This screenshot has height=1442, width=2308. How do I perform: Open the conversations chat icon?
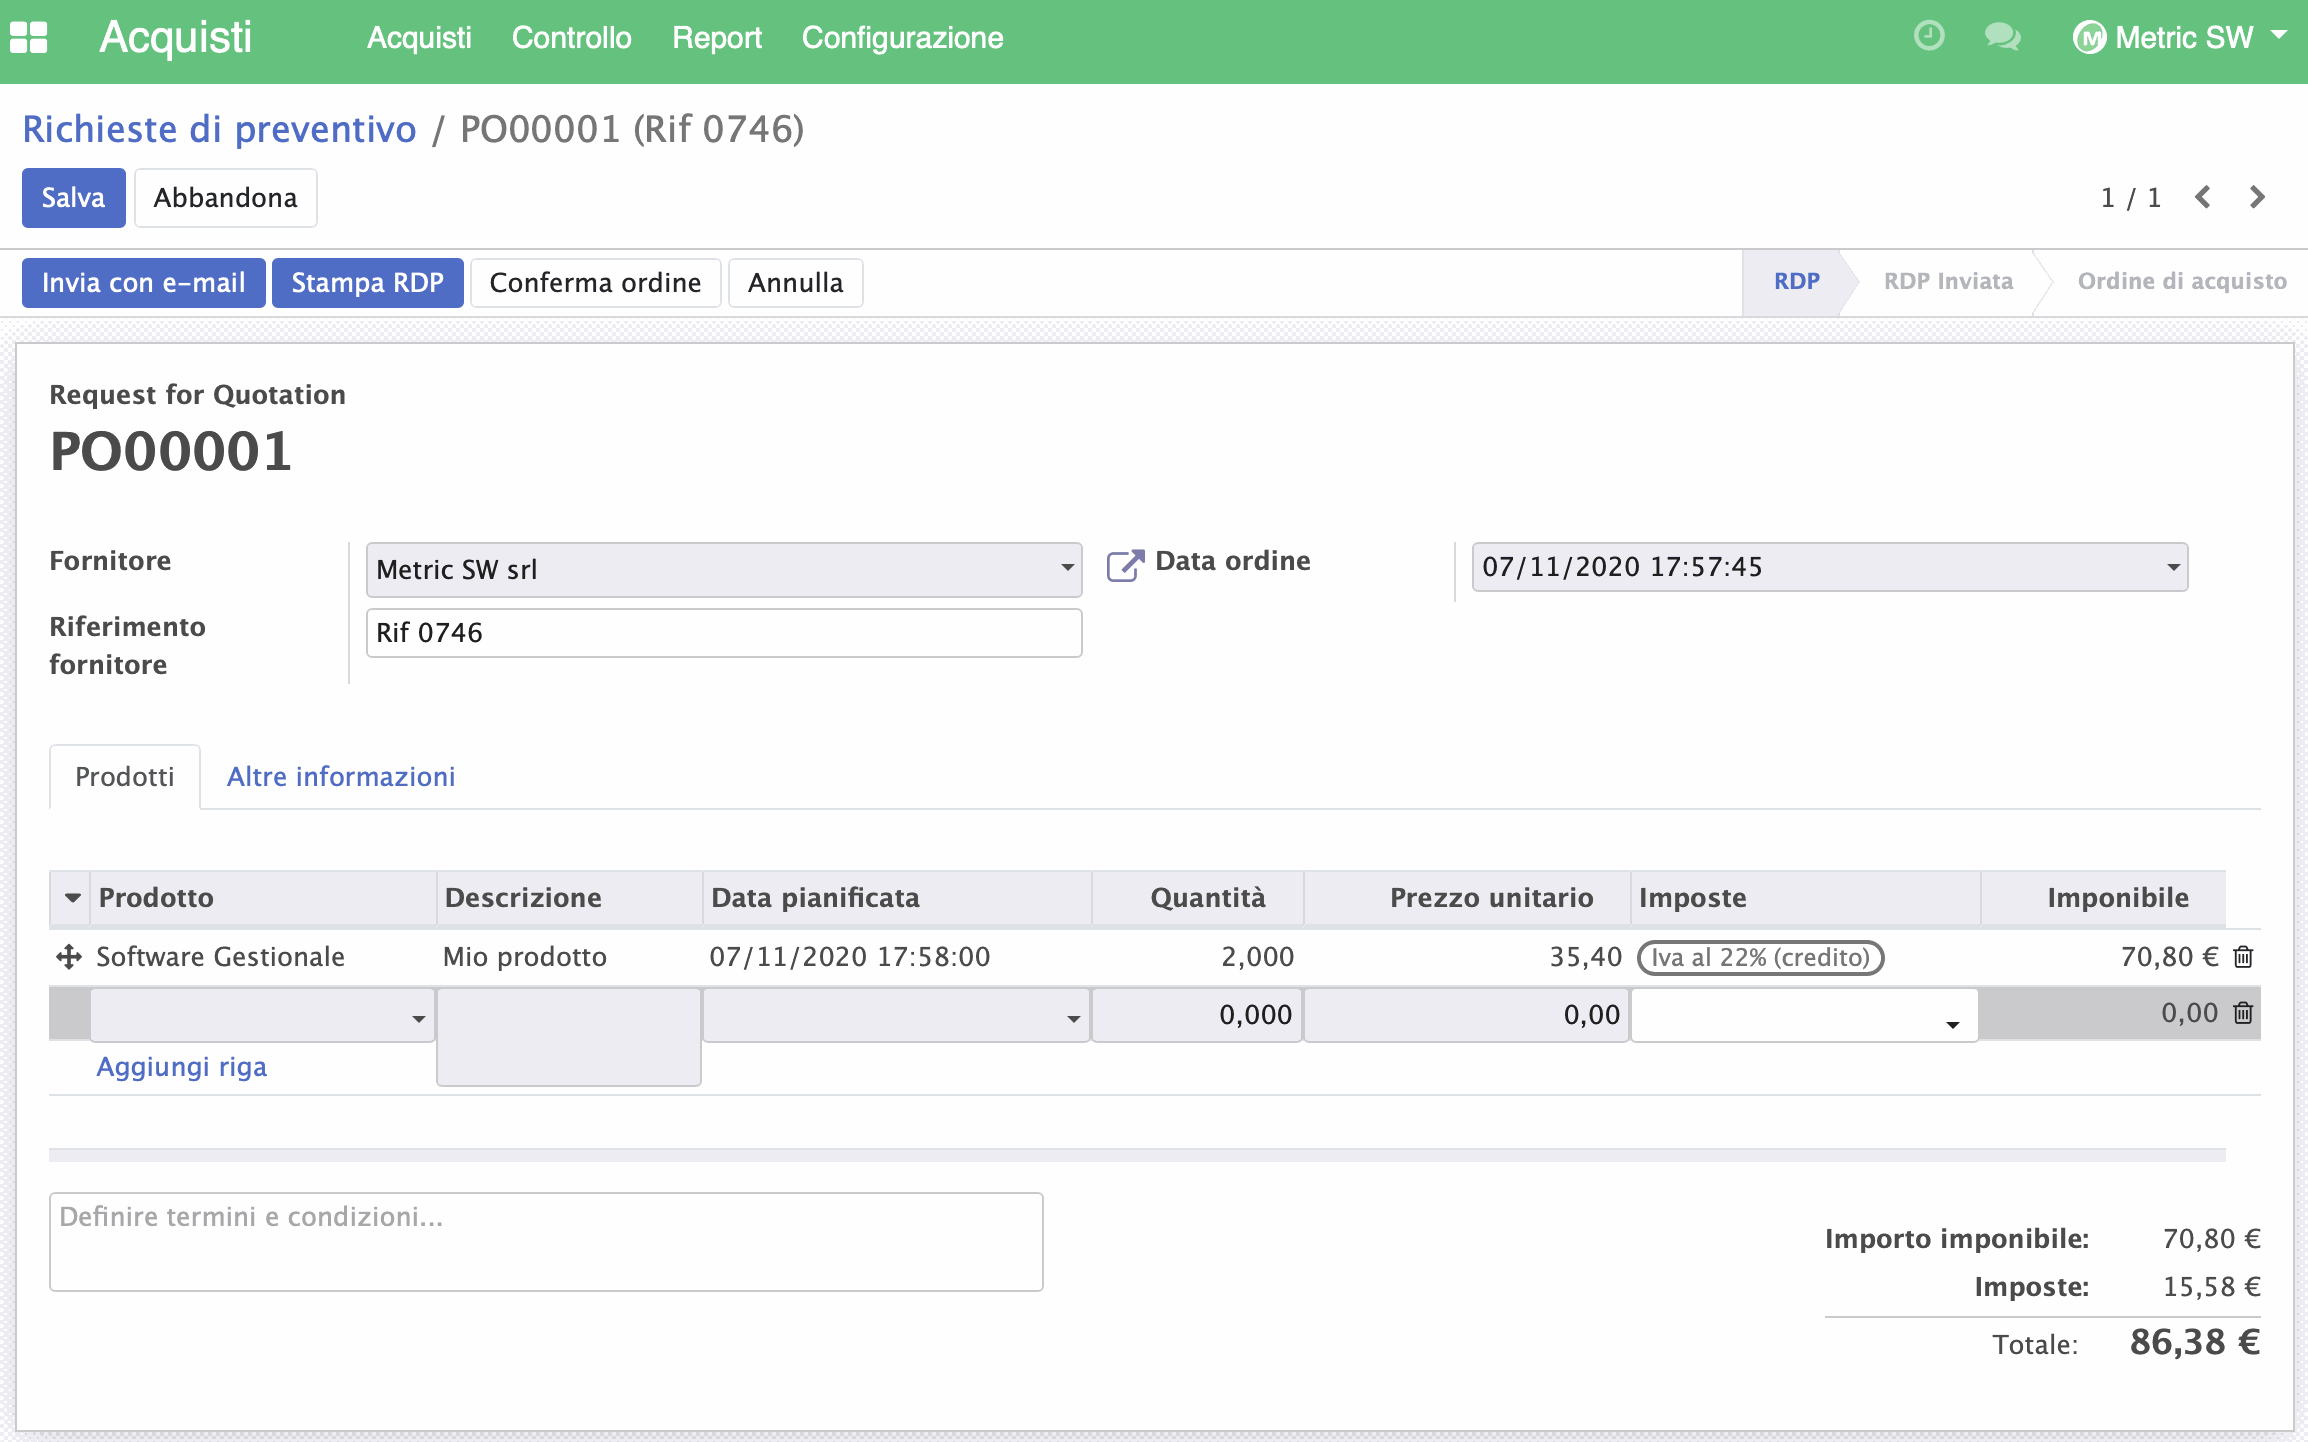click(x=2002, y=37)
